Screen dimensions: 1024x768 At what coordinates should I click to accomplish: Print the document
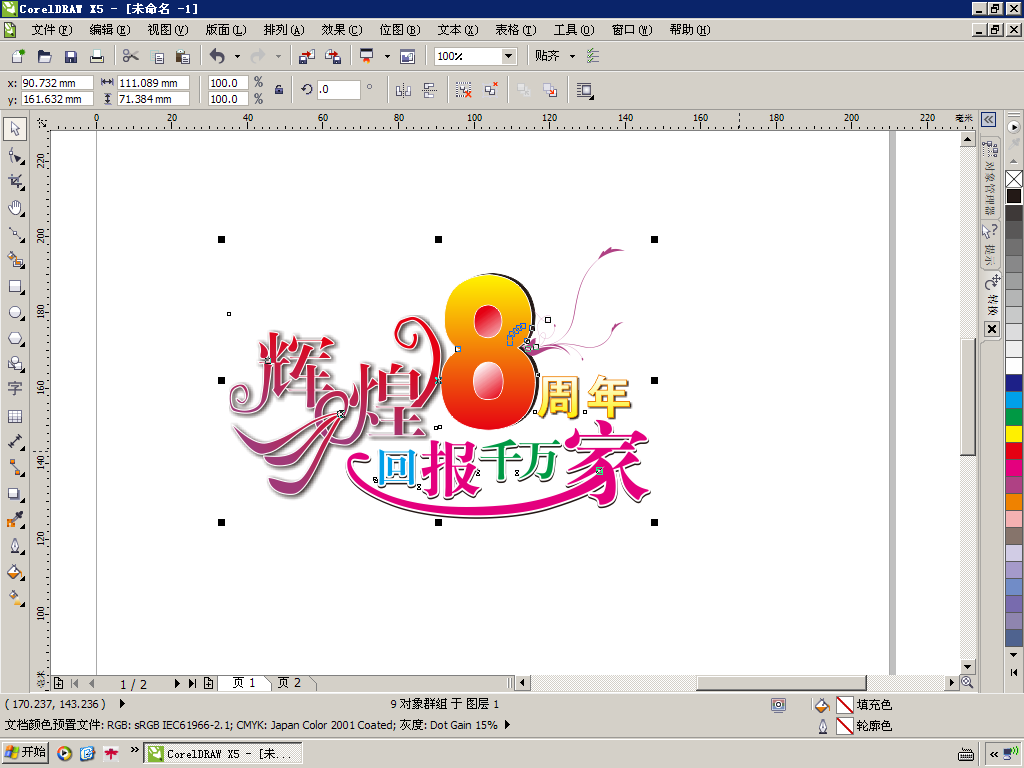pos(97,57)
